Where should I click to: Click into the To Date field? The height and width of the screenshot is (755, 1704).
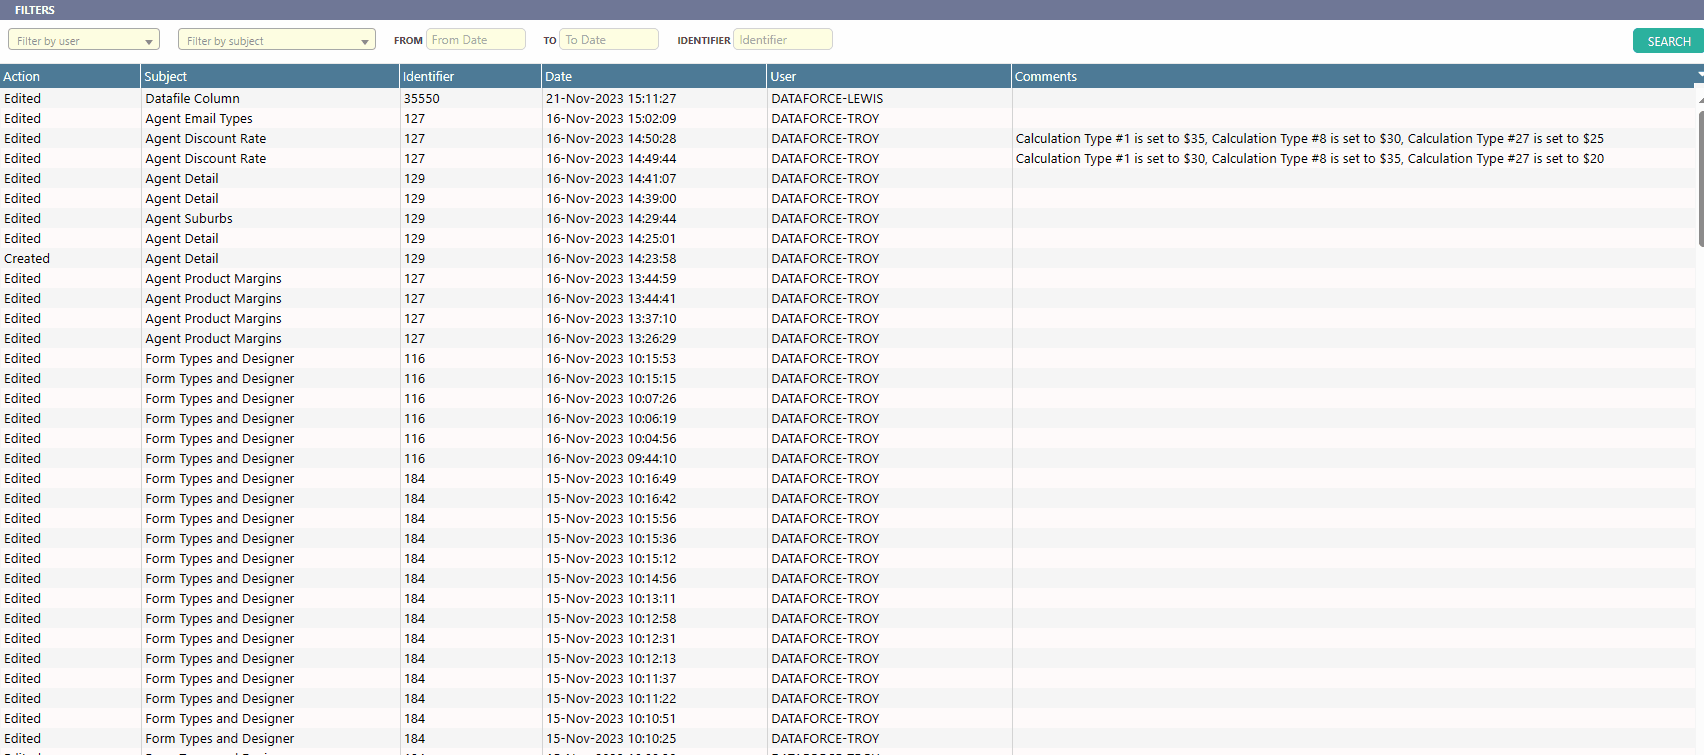tap(608, 40)
